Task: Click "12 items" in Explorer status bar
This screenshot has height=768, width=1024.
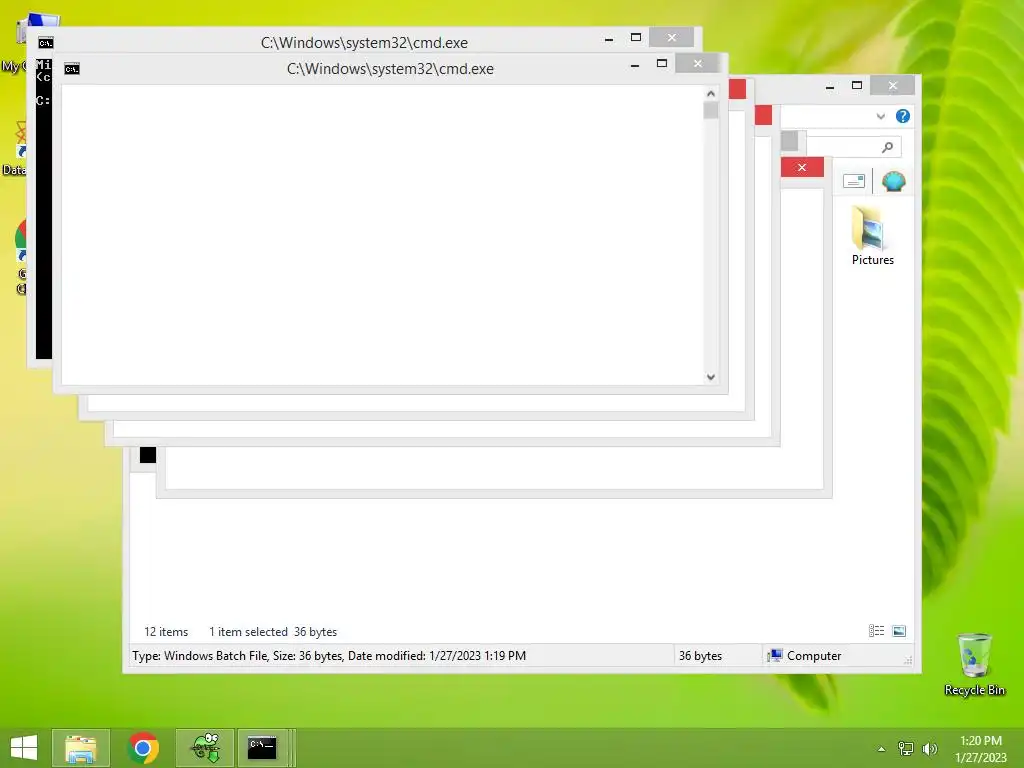Action: [166, 632]
